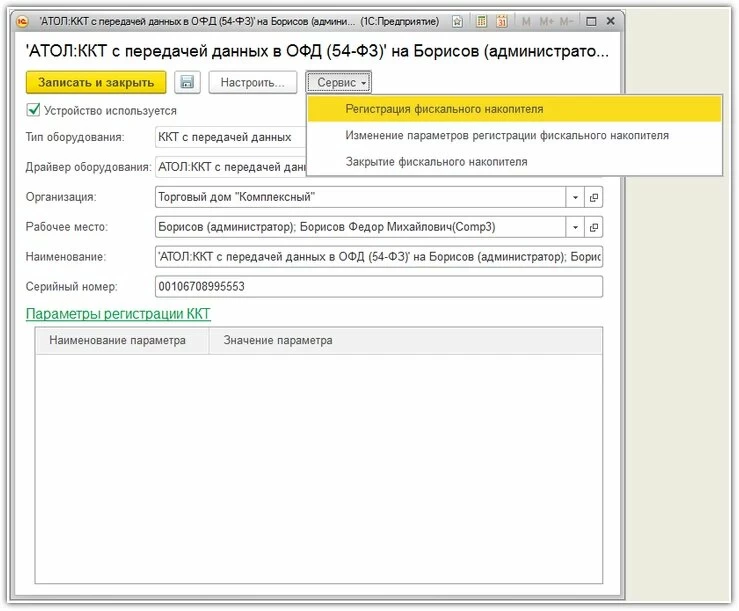Select Регистрация фискального накопителя menu item
This screenshot has width=739, height=611.
click(444, 109)
